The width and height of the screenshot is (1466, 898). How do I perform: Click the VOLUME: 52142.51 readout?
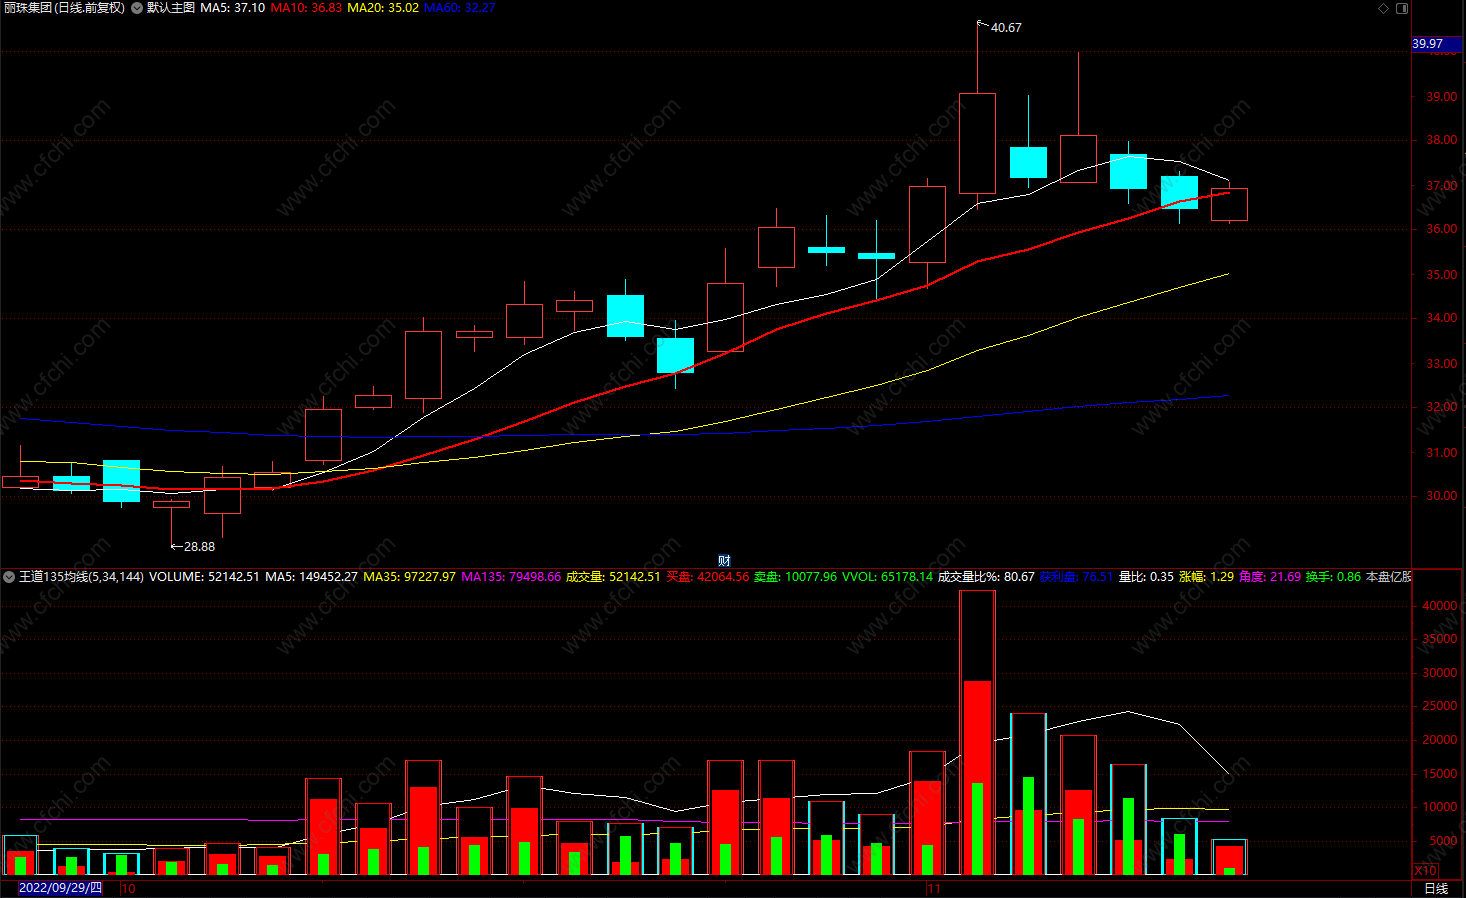[x=204, y=577]
